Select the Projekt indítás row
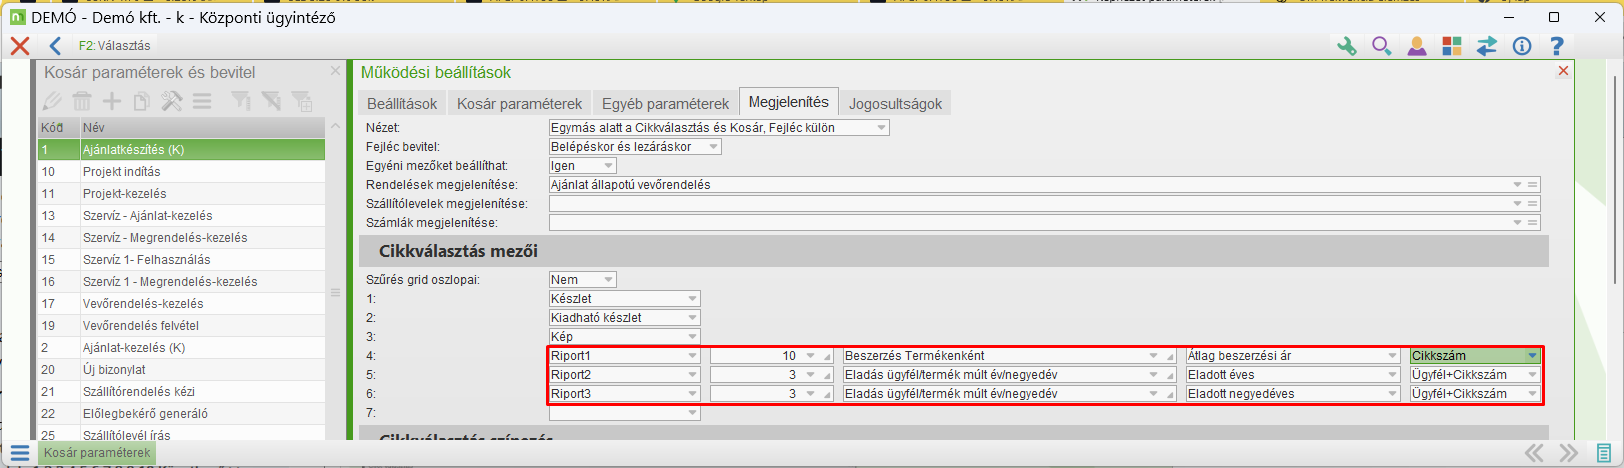 tap(181, 172)
